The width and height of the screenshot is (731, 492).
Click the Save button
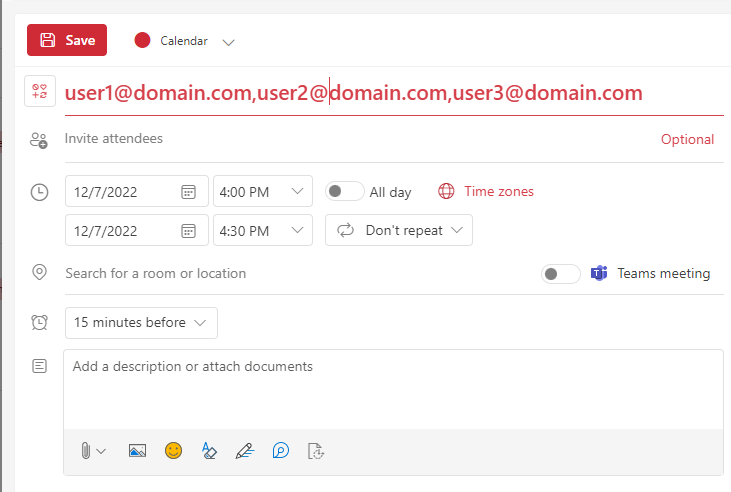pyautogui.click(x=67, y=40)
